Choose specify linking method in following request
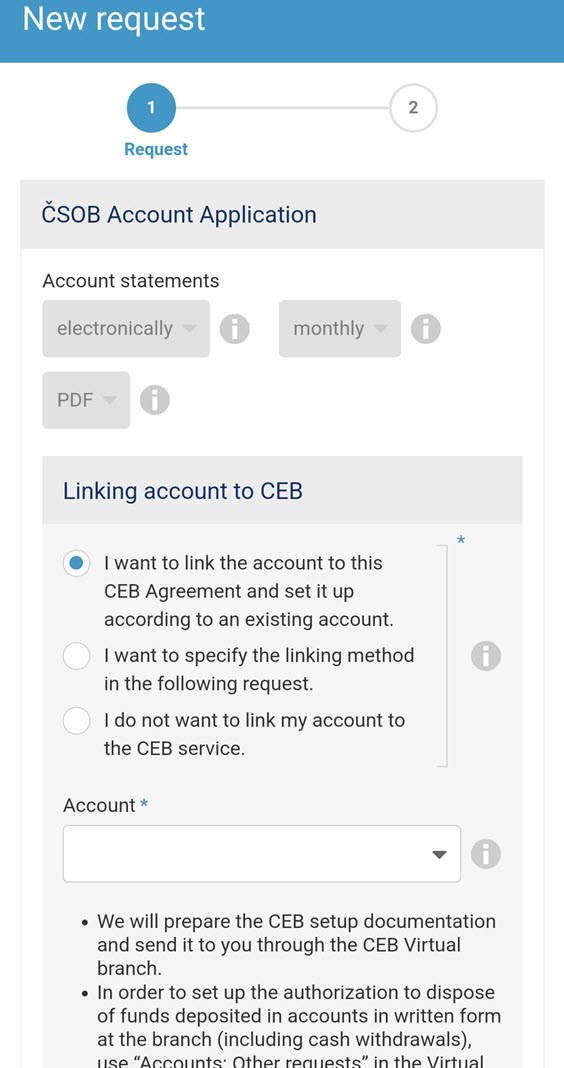This screenshot has width=564, height=1068. point(76,656)
